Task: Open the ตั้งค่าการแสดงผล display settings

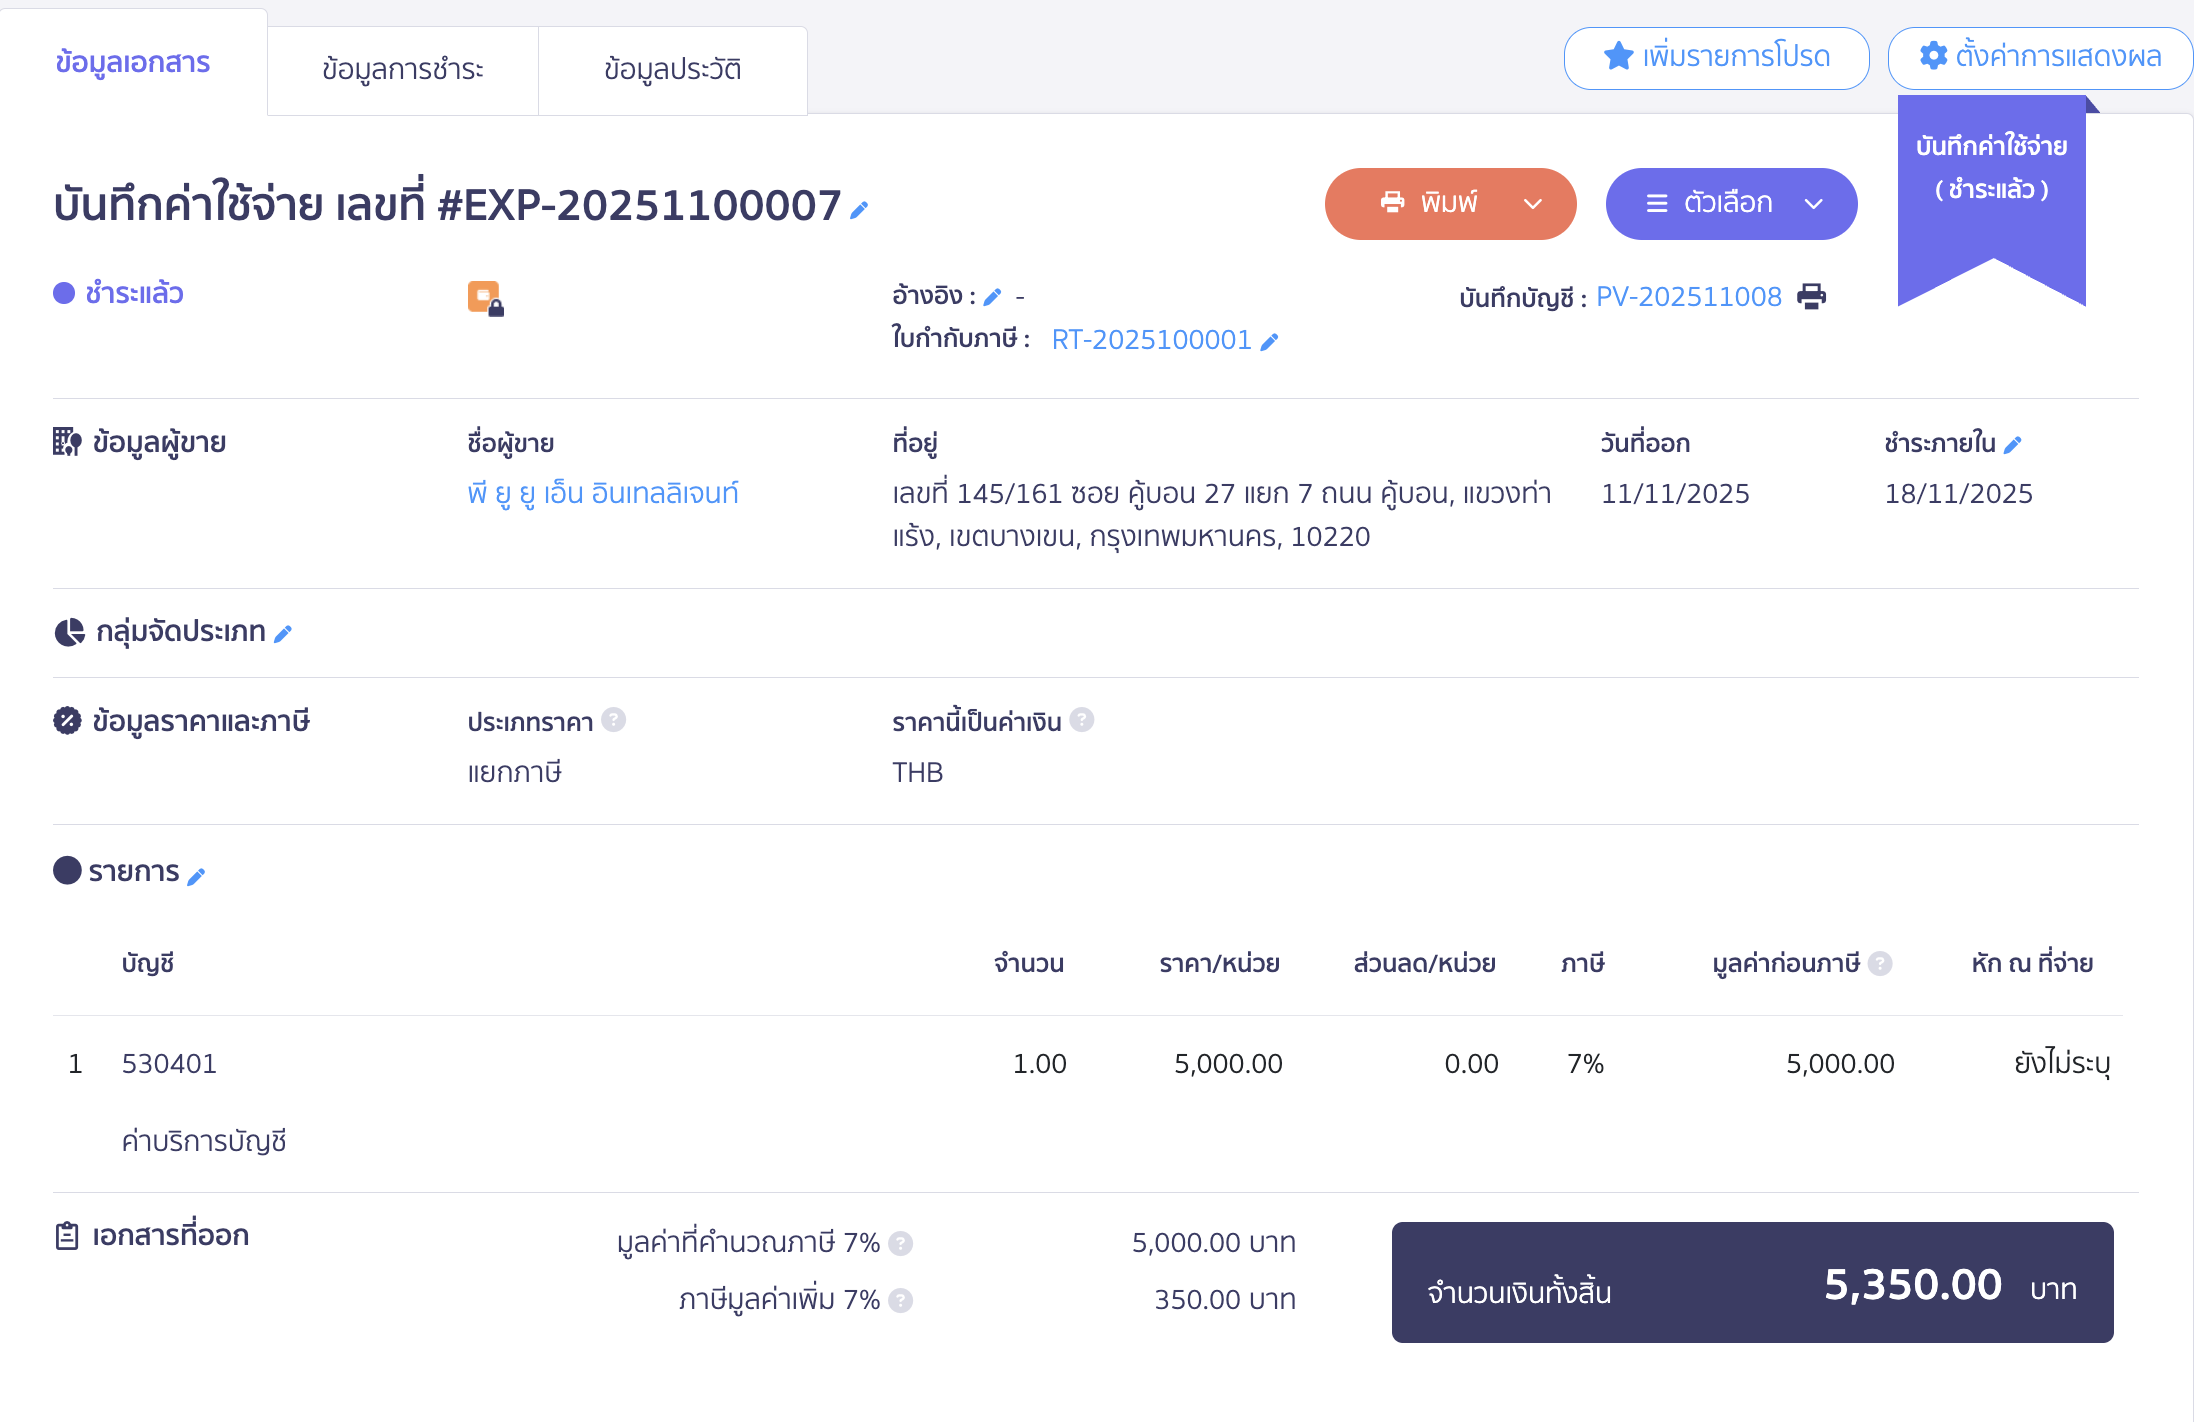Action: click(2038, 57)
